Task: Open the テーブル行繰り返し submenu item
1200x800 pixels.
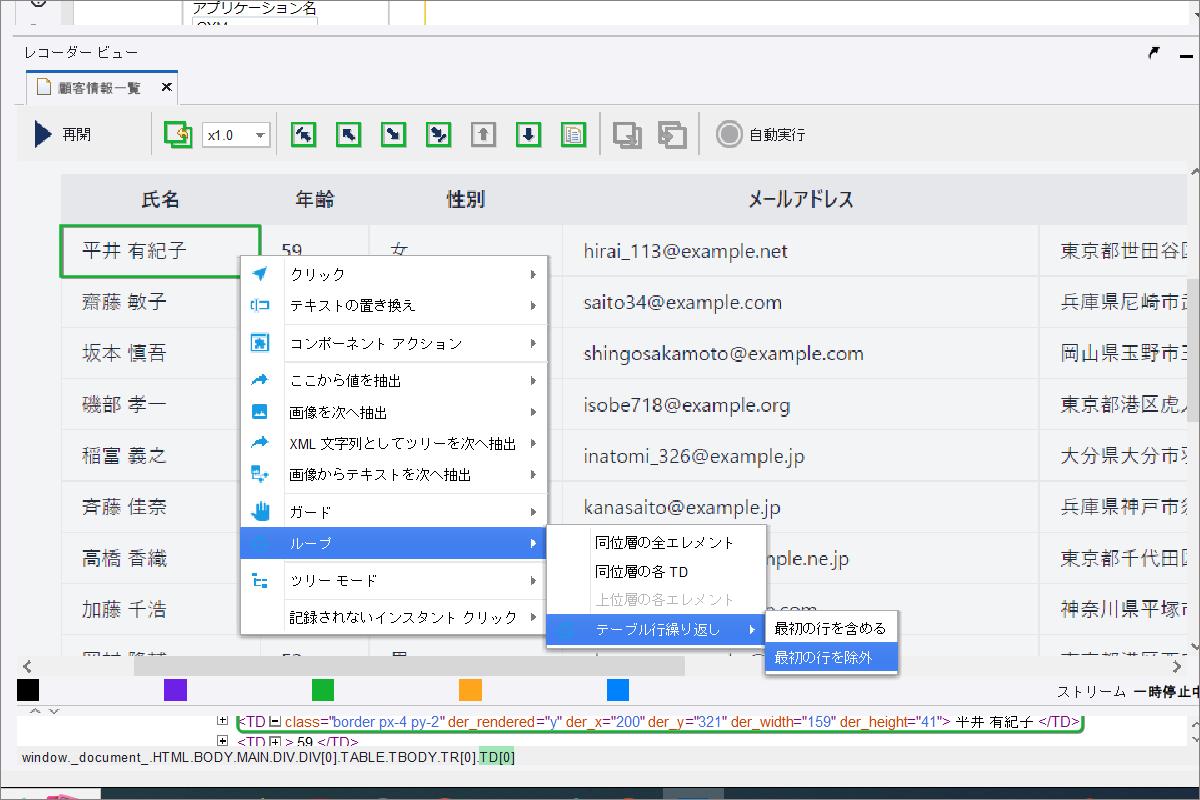Action: pos(656,630)
